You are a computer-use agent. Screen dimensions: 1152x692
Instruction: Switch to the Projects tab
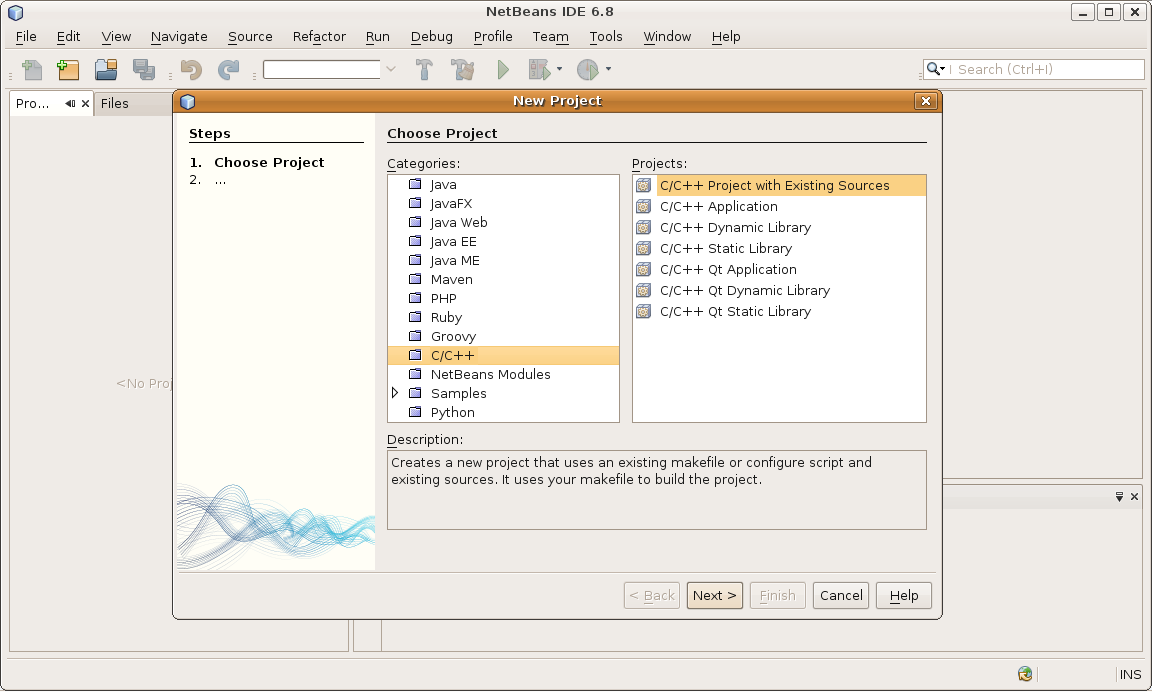pyautogui.click(x=33, y=104)
